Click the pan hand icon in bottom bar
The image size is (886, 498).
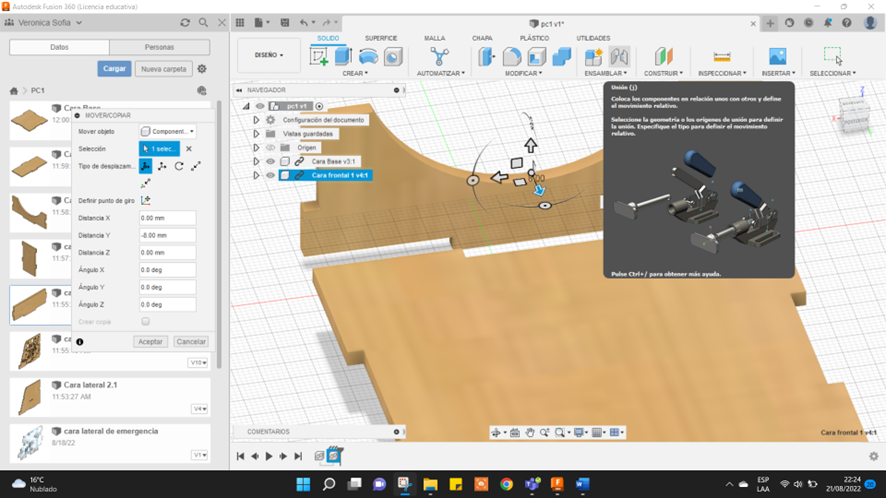529,432
